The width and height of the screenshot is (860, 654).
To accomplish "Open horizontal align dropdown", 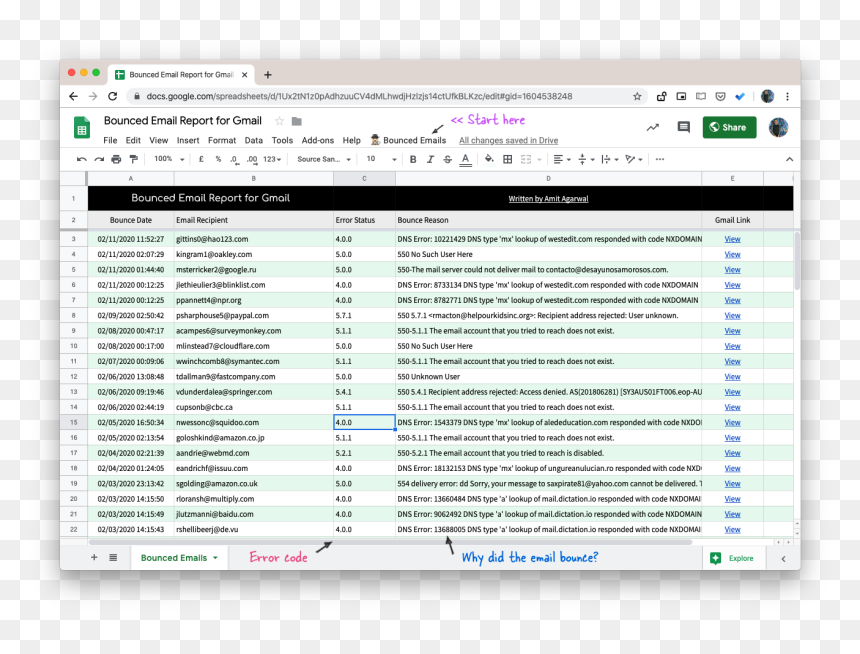I will pyautogui.click(x=562, y=159).
